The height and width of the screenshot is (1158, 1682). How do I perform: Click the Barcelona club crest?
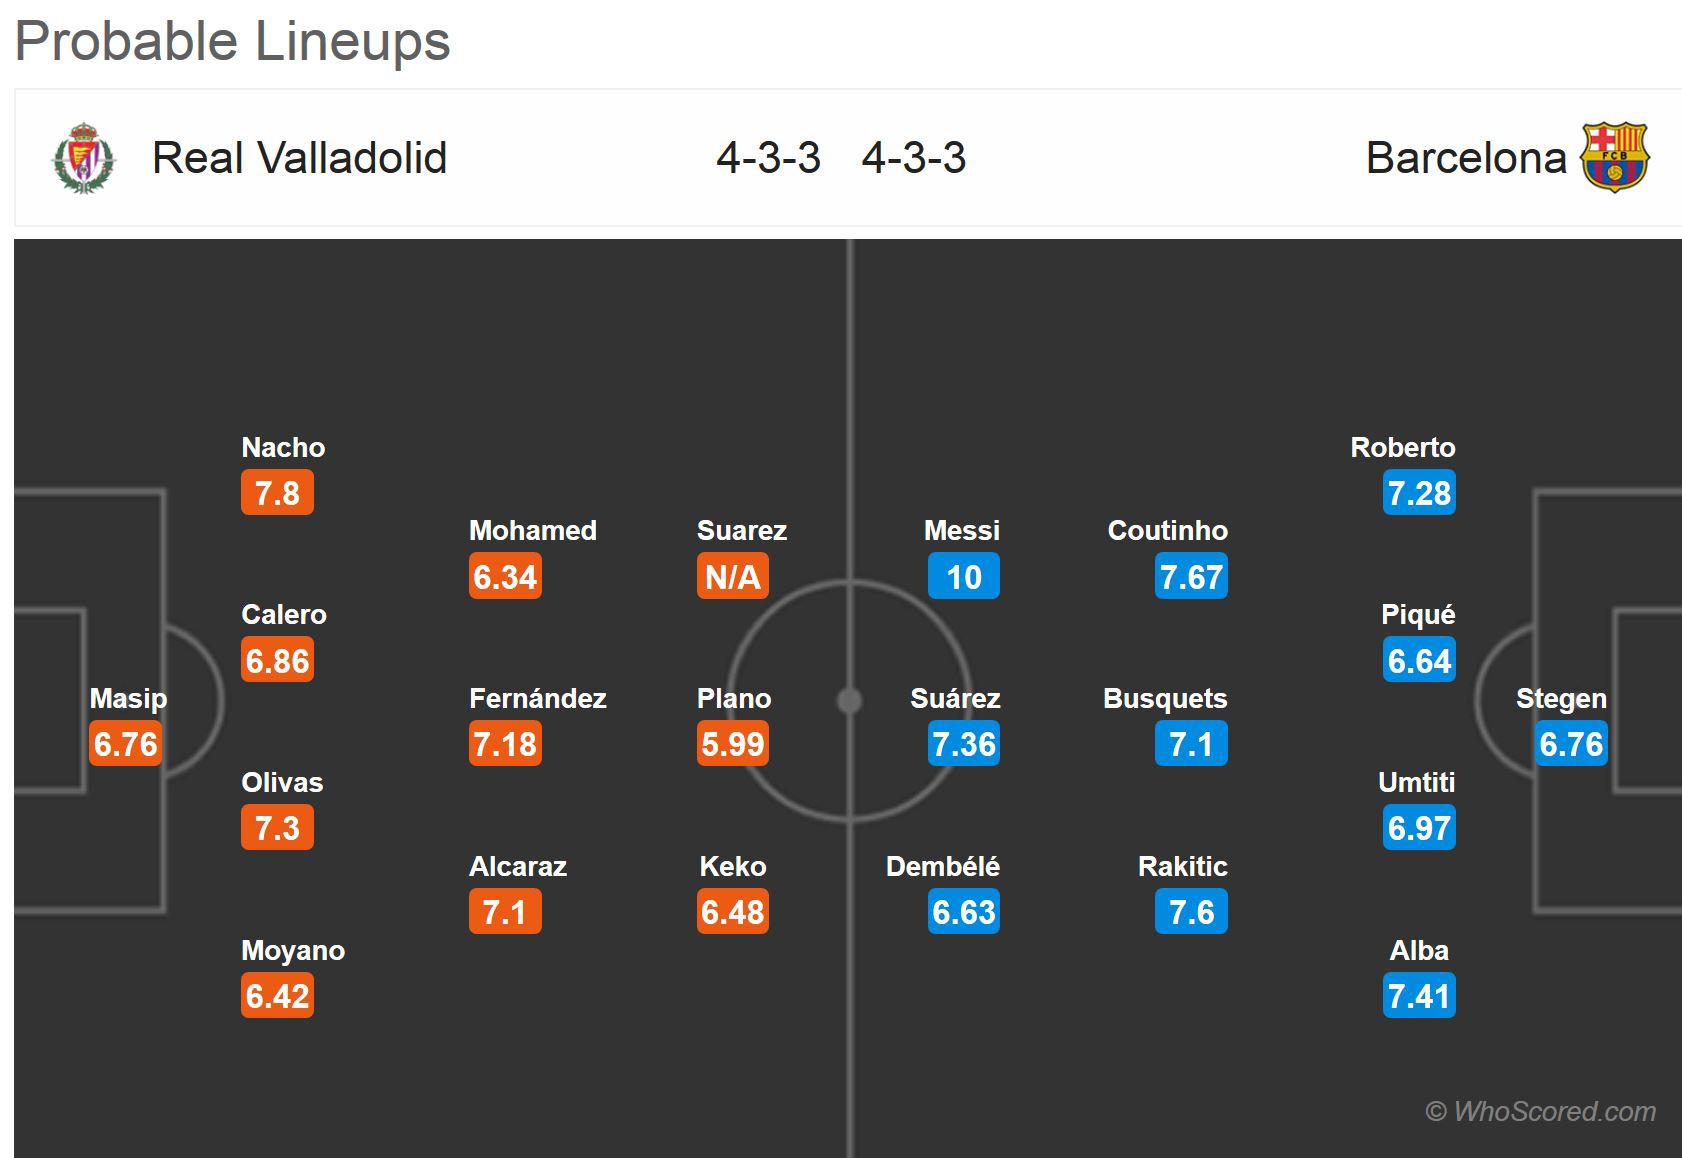coord(1614,157)
